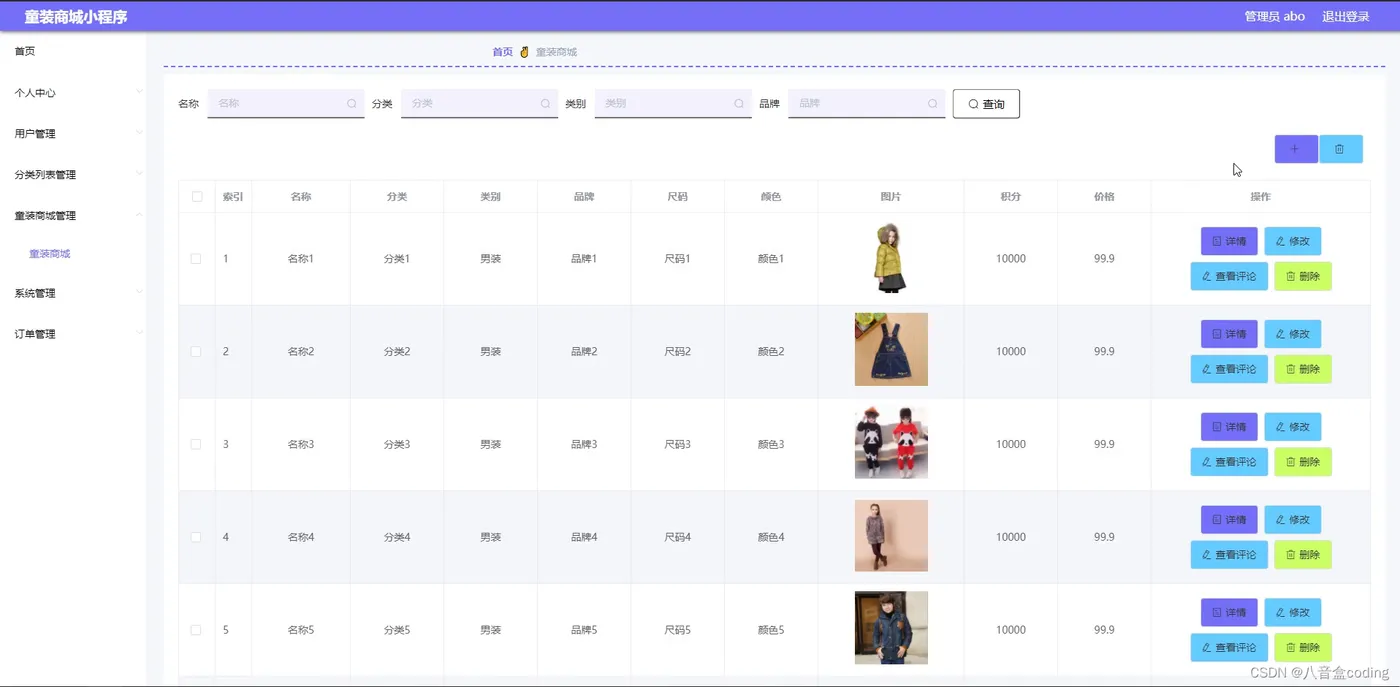Viewport: 1400px width, 687px height.
Task: Expand 系统管理 sidebar menu arrow
Action: [x=139, y=292]
